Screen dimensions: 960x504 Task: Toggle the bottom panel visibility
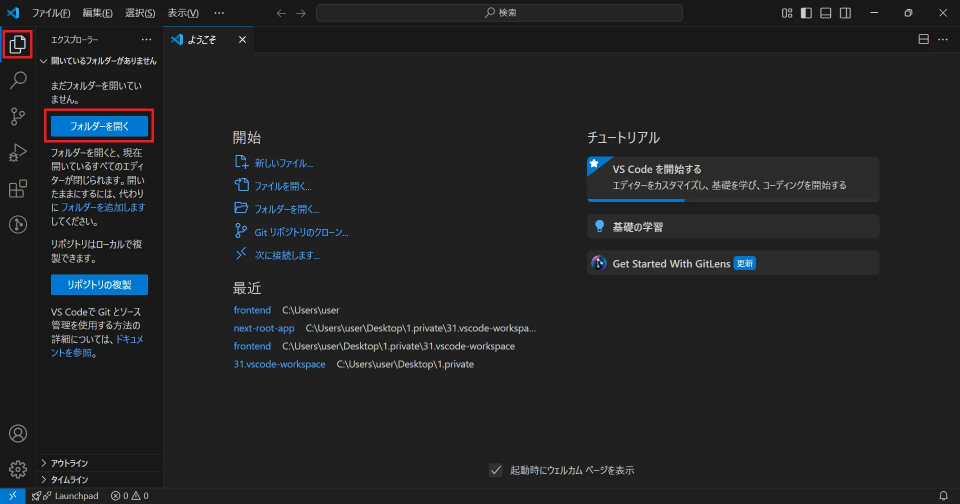tap(826, 13)
